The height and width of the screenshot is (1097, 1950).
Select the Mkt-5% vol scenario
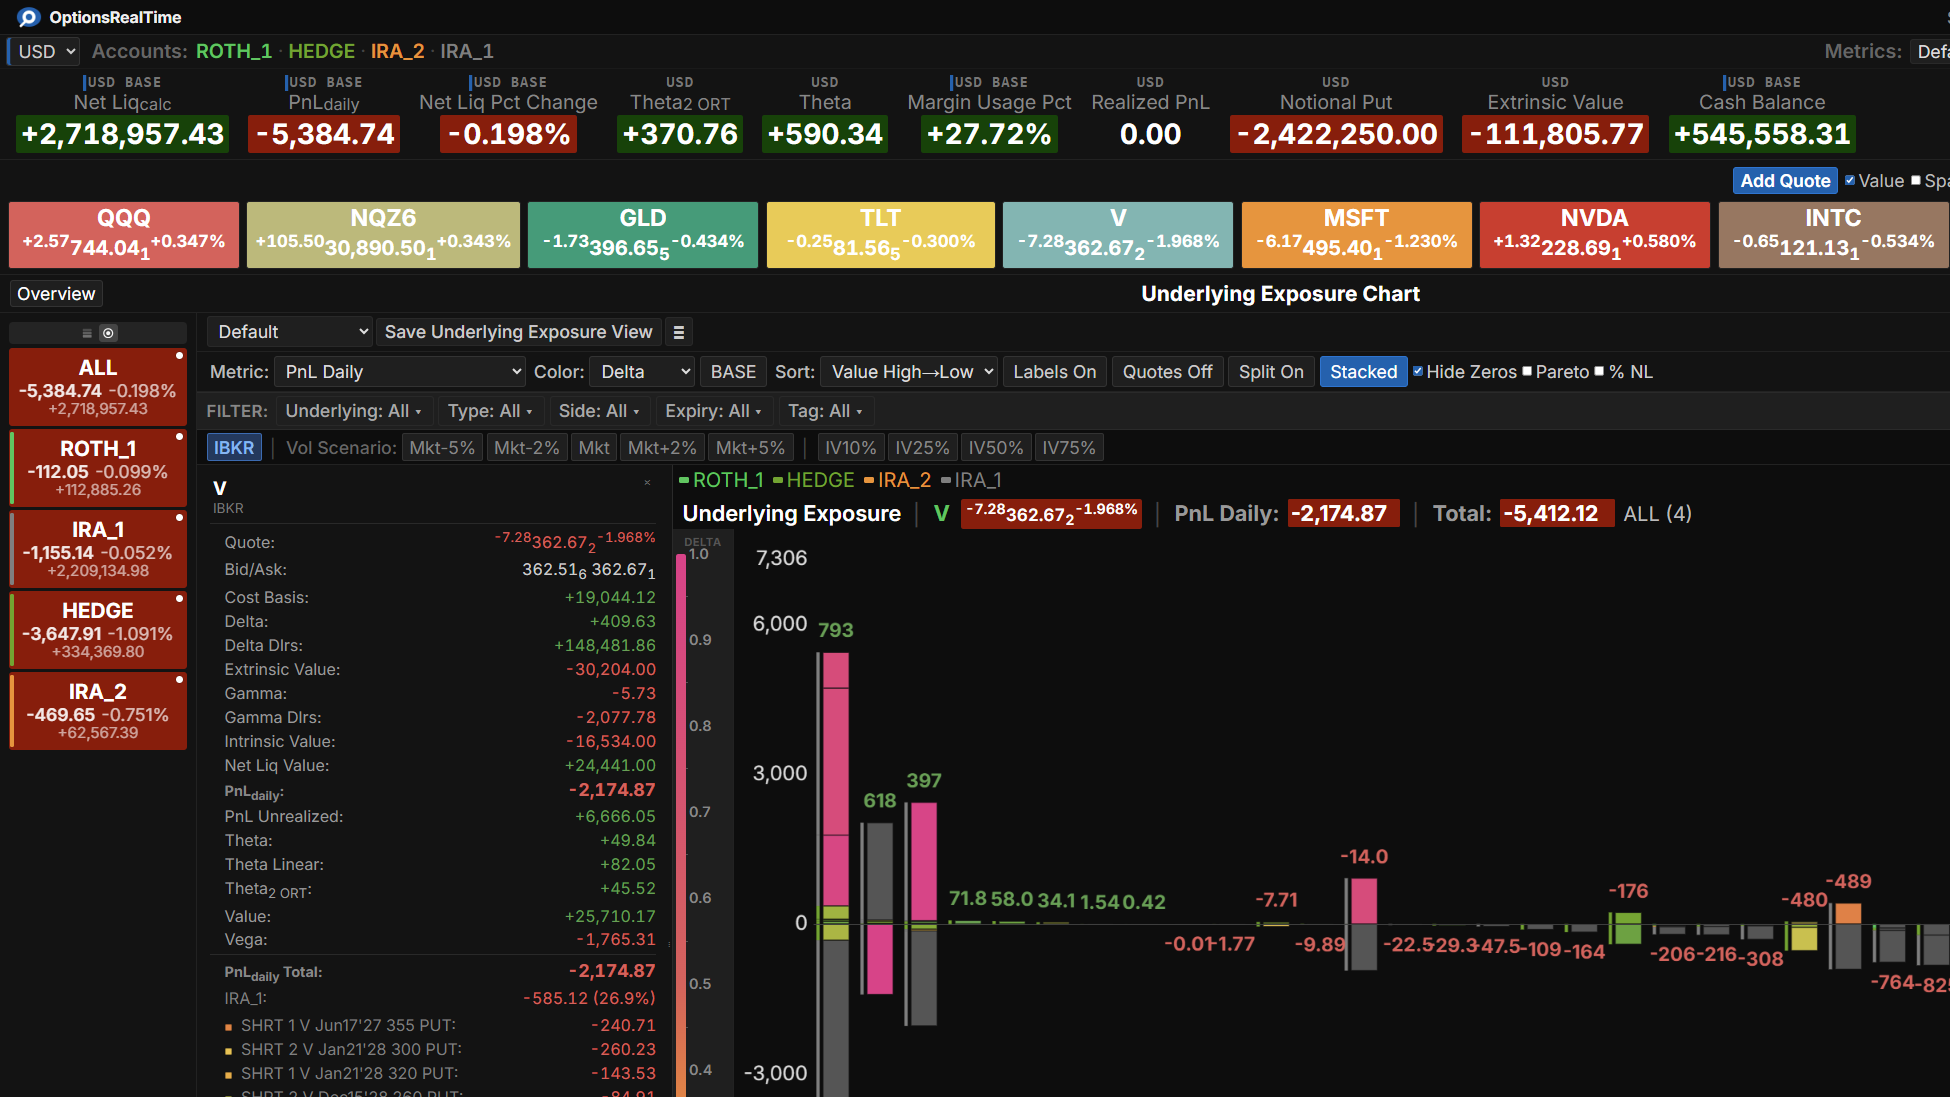[442, 448]
